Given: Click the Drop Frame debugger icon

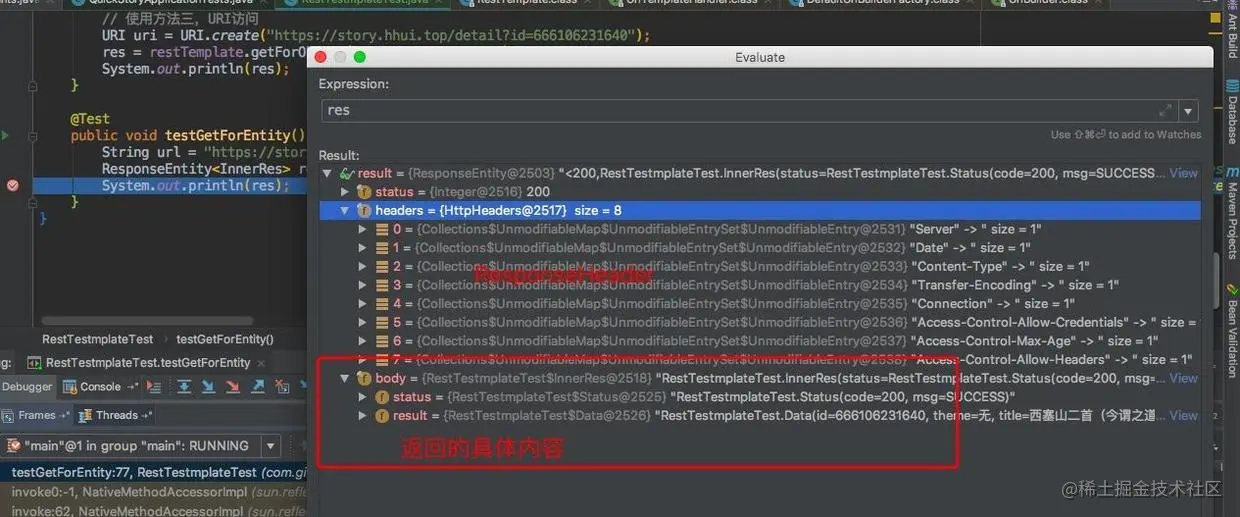Looking at the screenshot, I should click(282, 387).
